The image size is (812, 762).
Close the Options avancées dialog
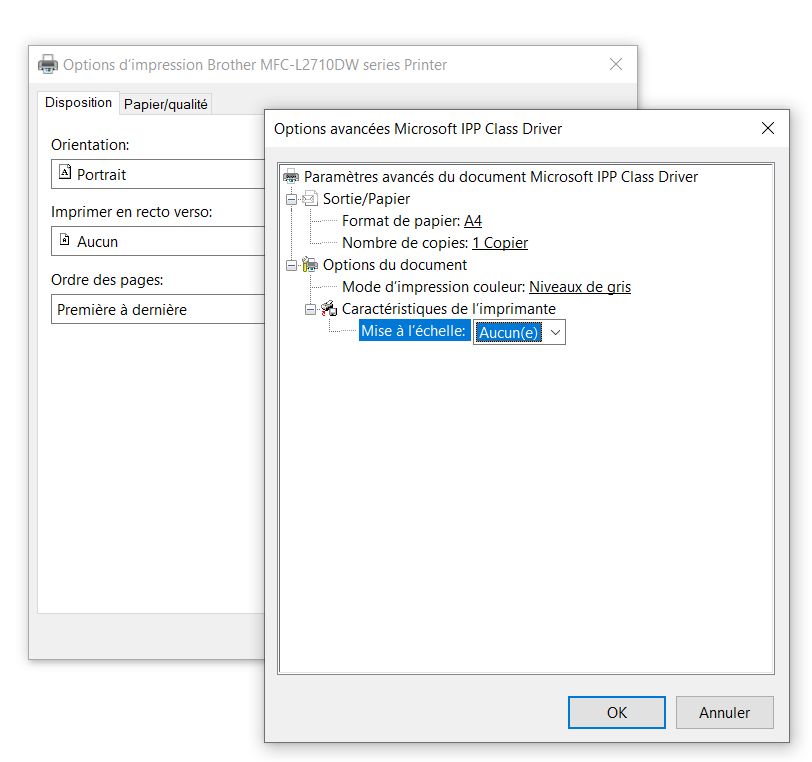pyautogui.click(x=768, y=128)
